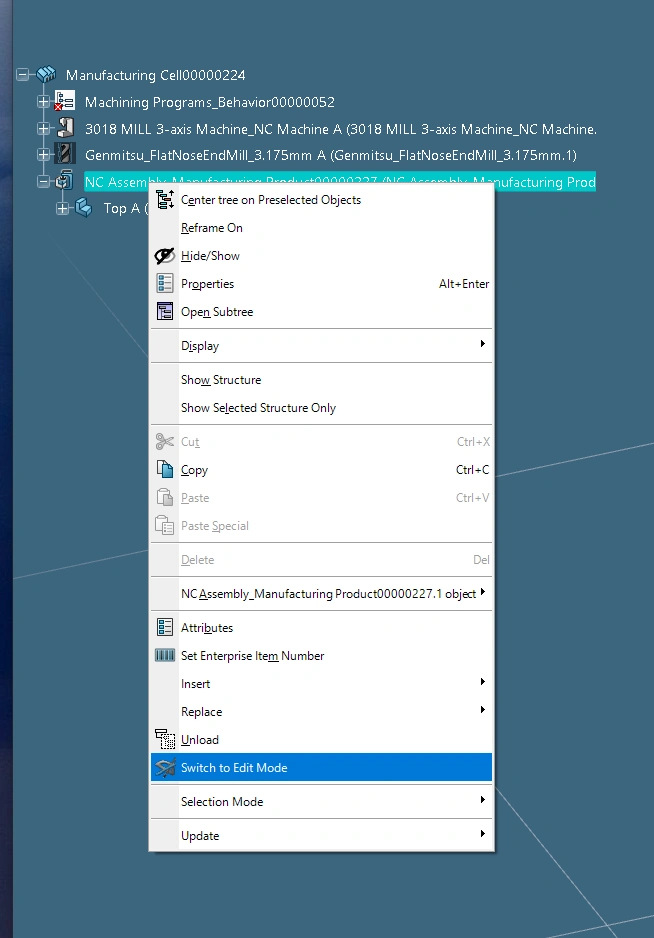Select Copy in the context menu
The width and height of the screenshot is (654, 938).
tap(194, 470)
